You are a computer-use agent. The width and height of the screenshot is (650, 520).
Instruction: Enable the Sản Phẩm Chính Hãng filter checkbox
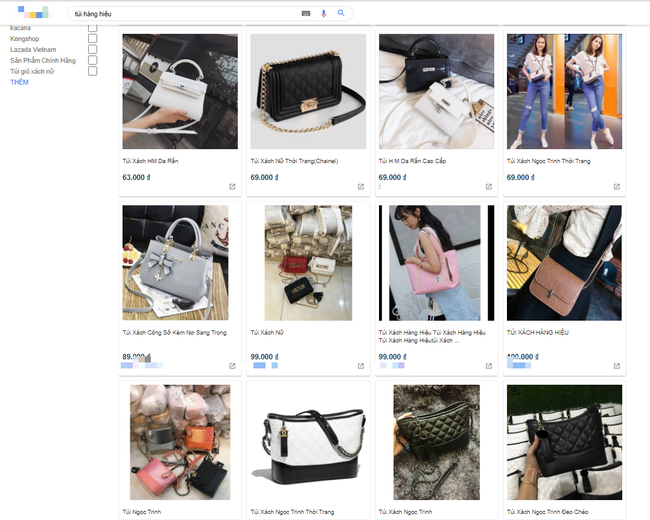[x=93, y=60]
